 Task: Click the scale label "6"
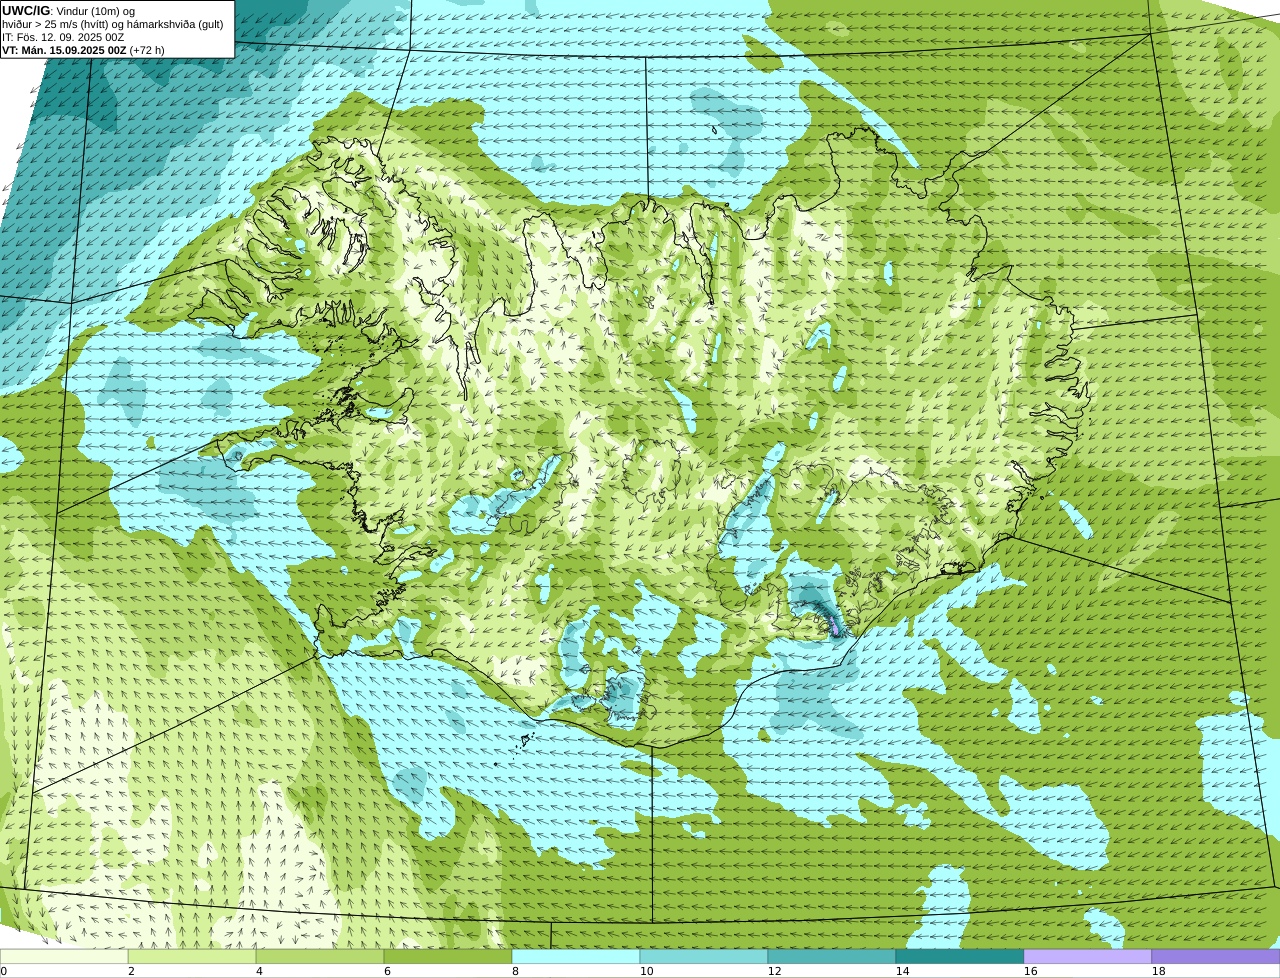(387, 971)
